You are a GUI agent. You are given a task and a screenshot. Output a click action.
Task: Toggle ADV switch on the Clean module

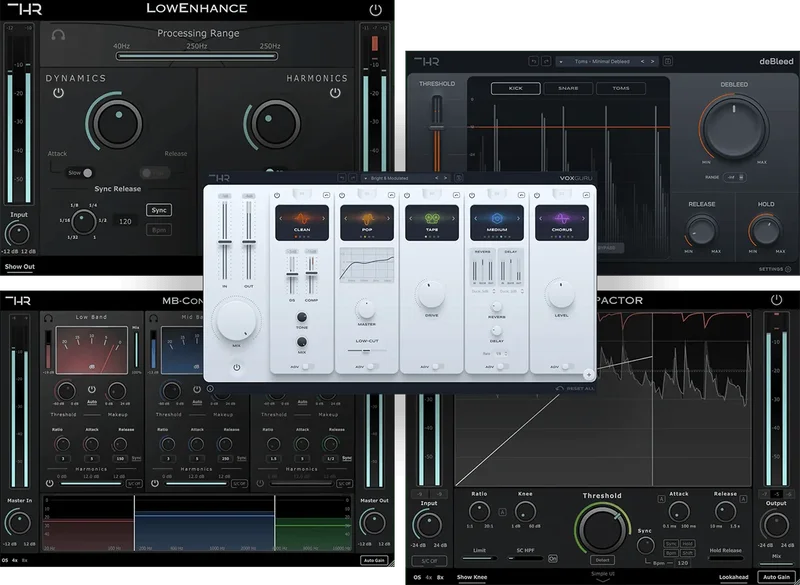coord(308,367)
